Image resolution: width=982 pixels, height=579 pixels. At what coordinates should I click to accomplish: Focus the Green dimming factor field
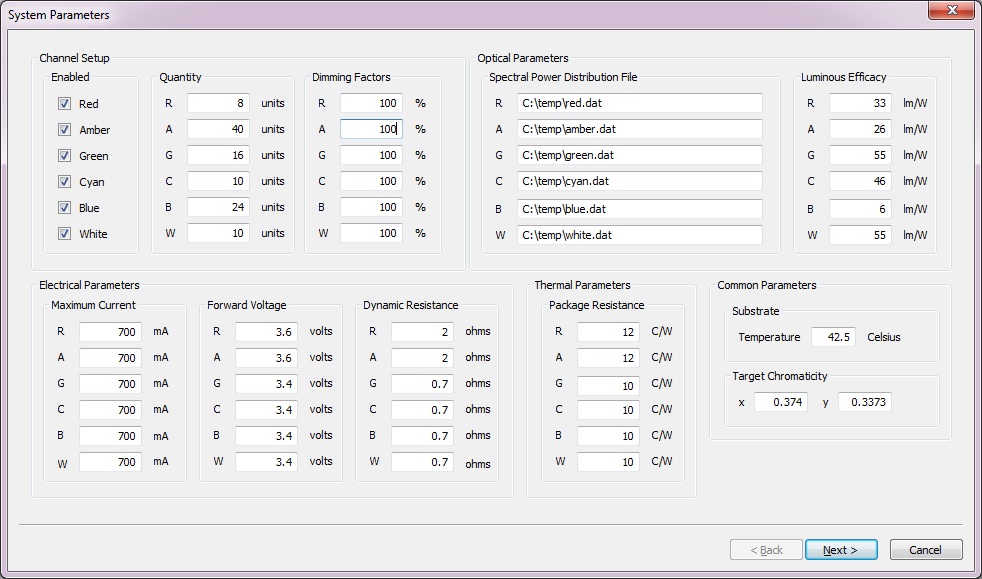[x=371, y=155]
